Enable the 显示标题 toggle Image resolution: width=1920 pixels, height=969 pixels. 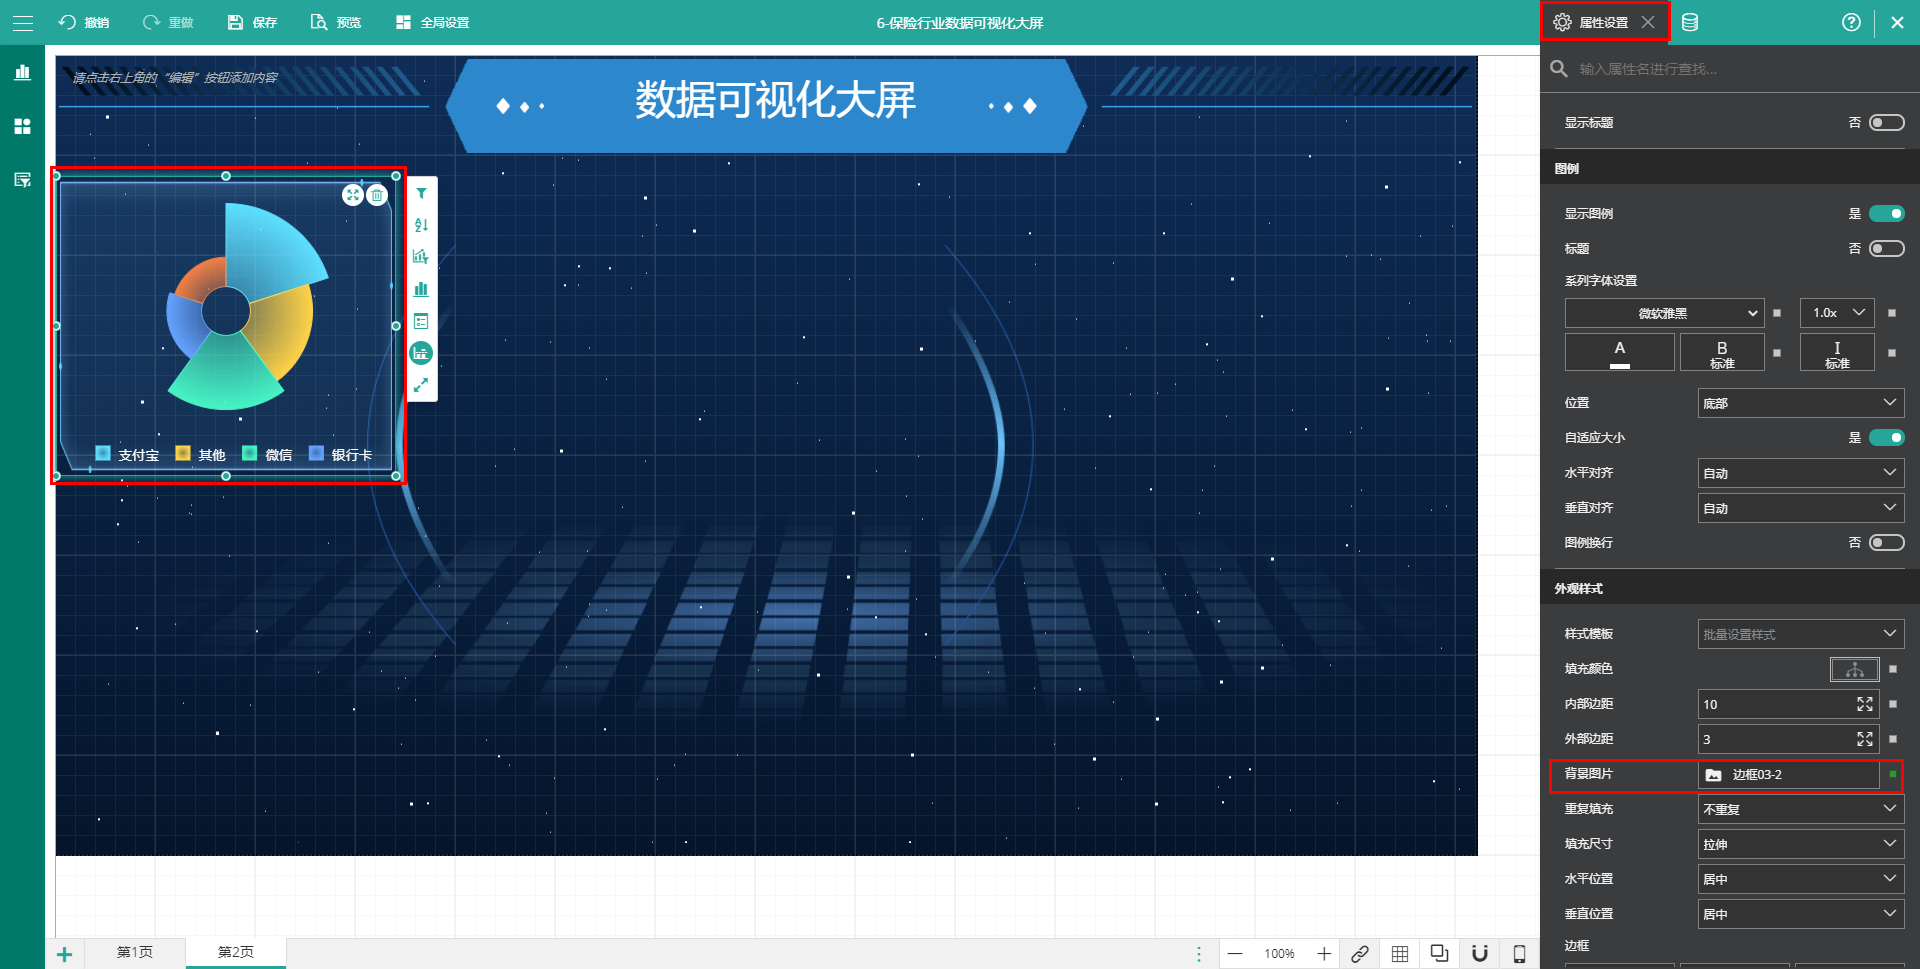point(1886,123)
